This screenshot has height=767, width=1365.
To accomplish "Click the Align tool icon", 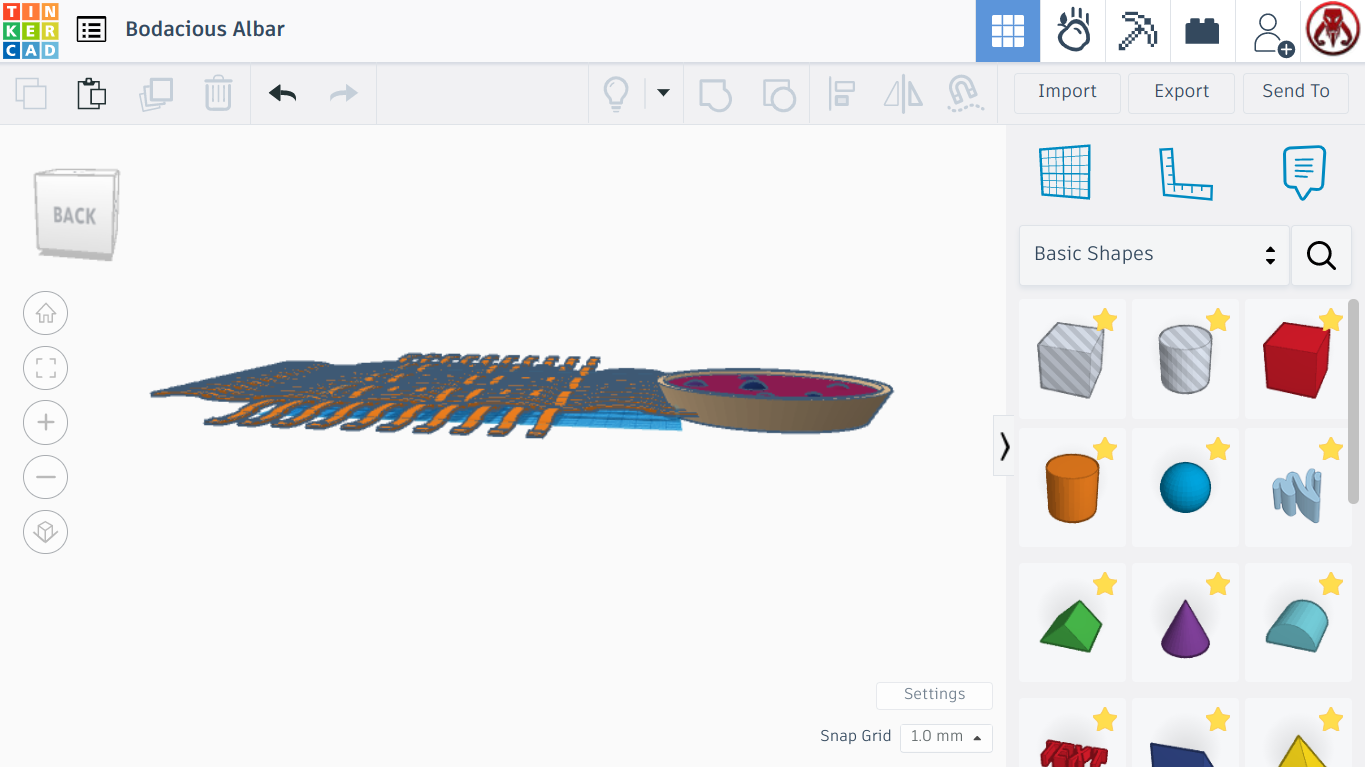I will (x=841, y=94).
